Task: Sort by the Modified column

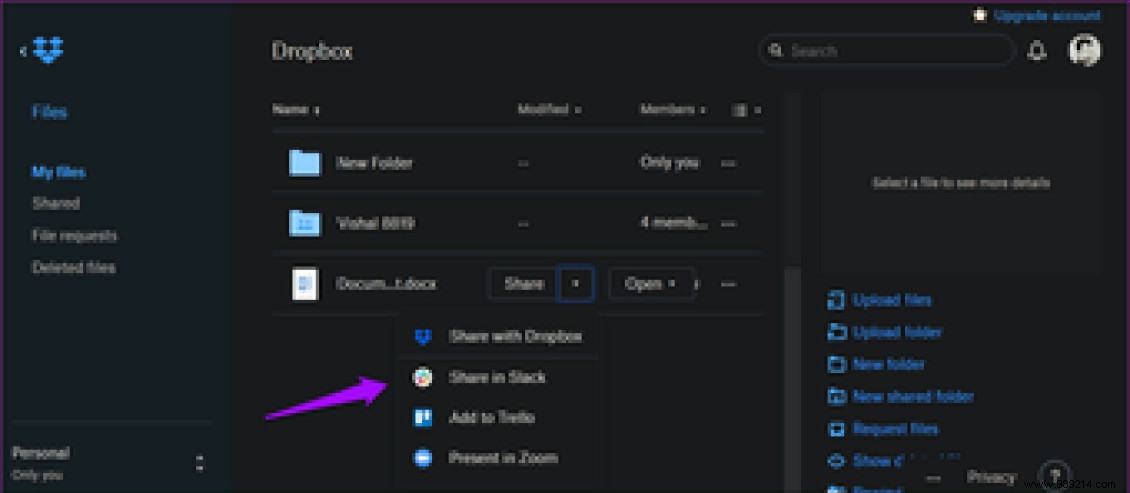Action: [x=549, y=110]
